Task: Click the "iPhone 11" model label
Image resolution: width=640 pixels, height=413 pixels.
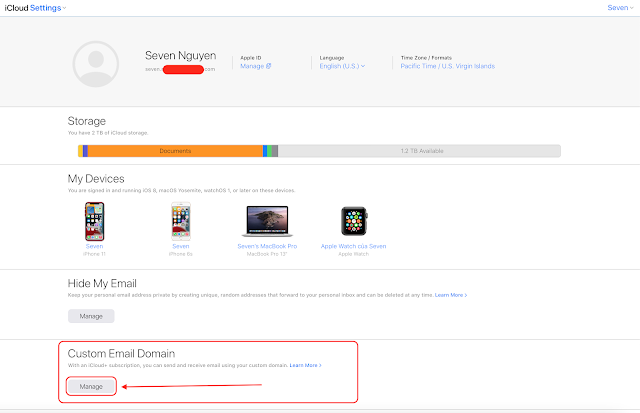Action: click(x=94, y=254)
